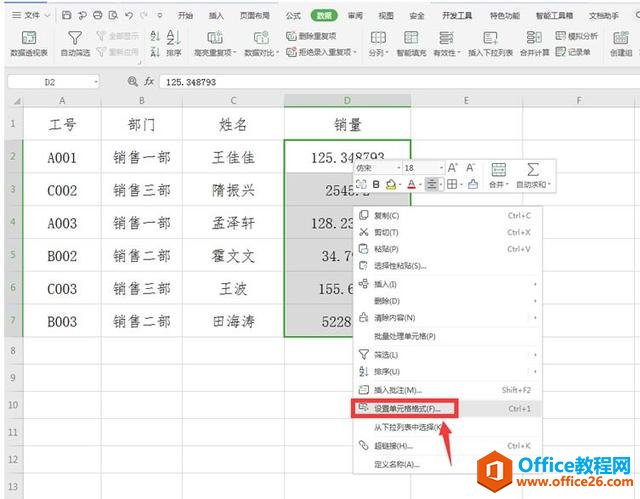640x499 pixels.
Task: Open the font name dropdown showing 仿宋
Action: click(397, 168)
